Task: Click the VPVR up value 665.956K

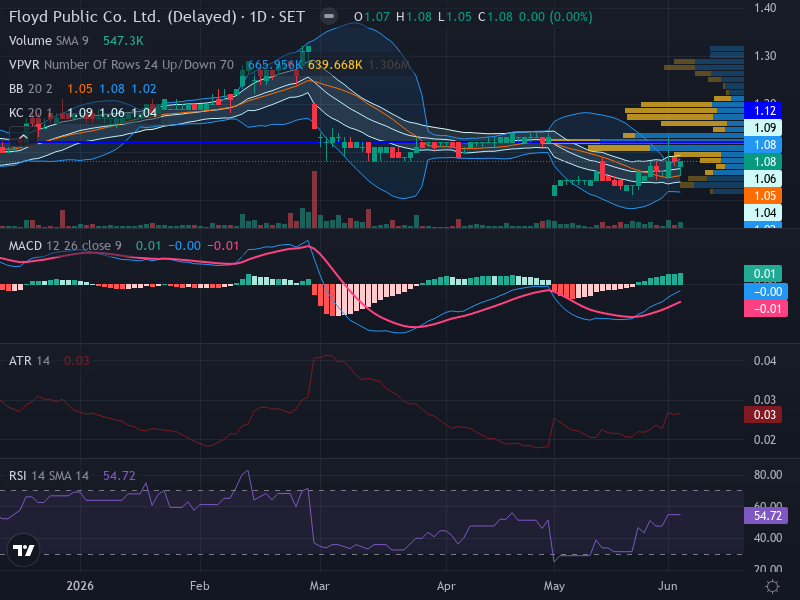Action: tap(274, 65)
